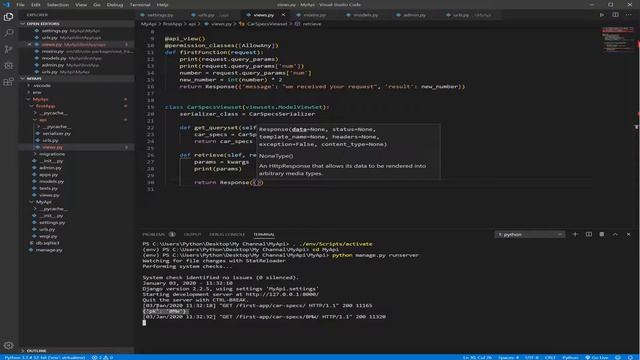The width and height of the screenshot is (640, 360).
Task: Open the editor More Actions ellipsis
Action: (x=629, y=15)
